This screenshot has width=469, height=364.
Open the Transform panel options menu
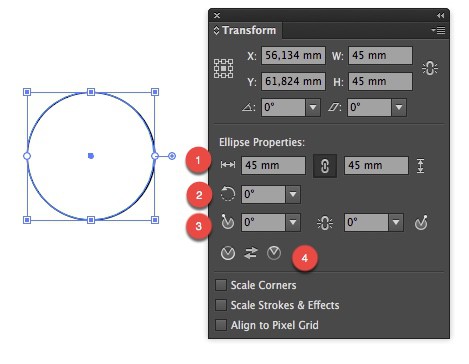(438, 31)
